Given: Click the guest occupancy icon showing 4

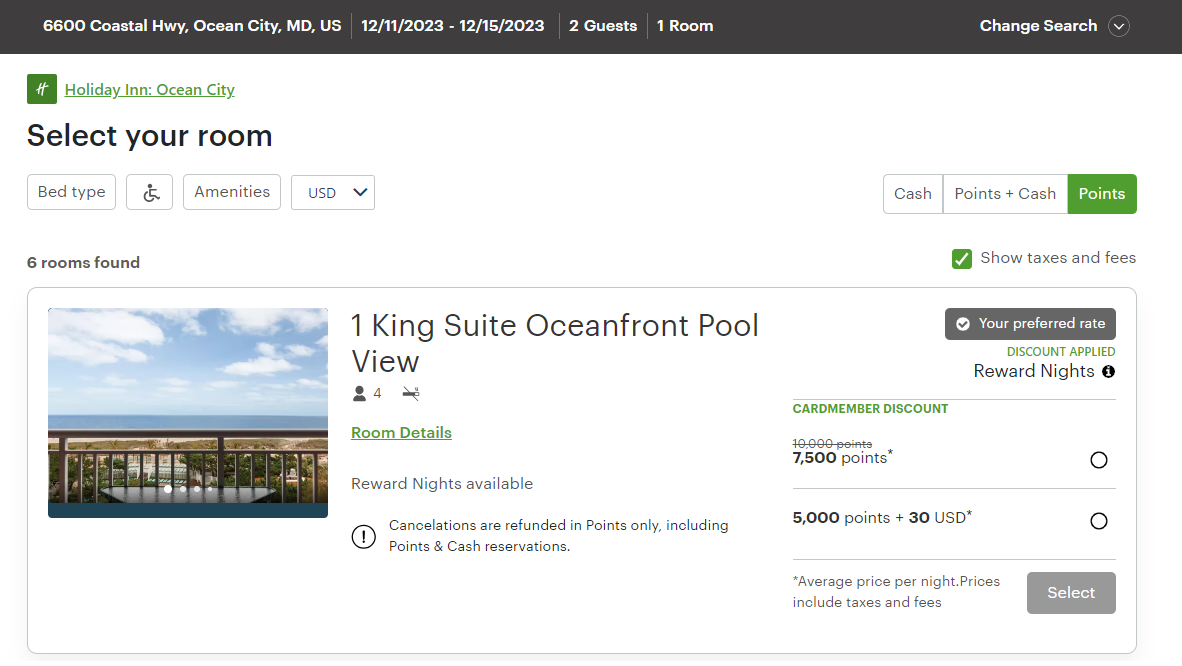Looking at the screenshot, I should coord(360,393).
